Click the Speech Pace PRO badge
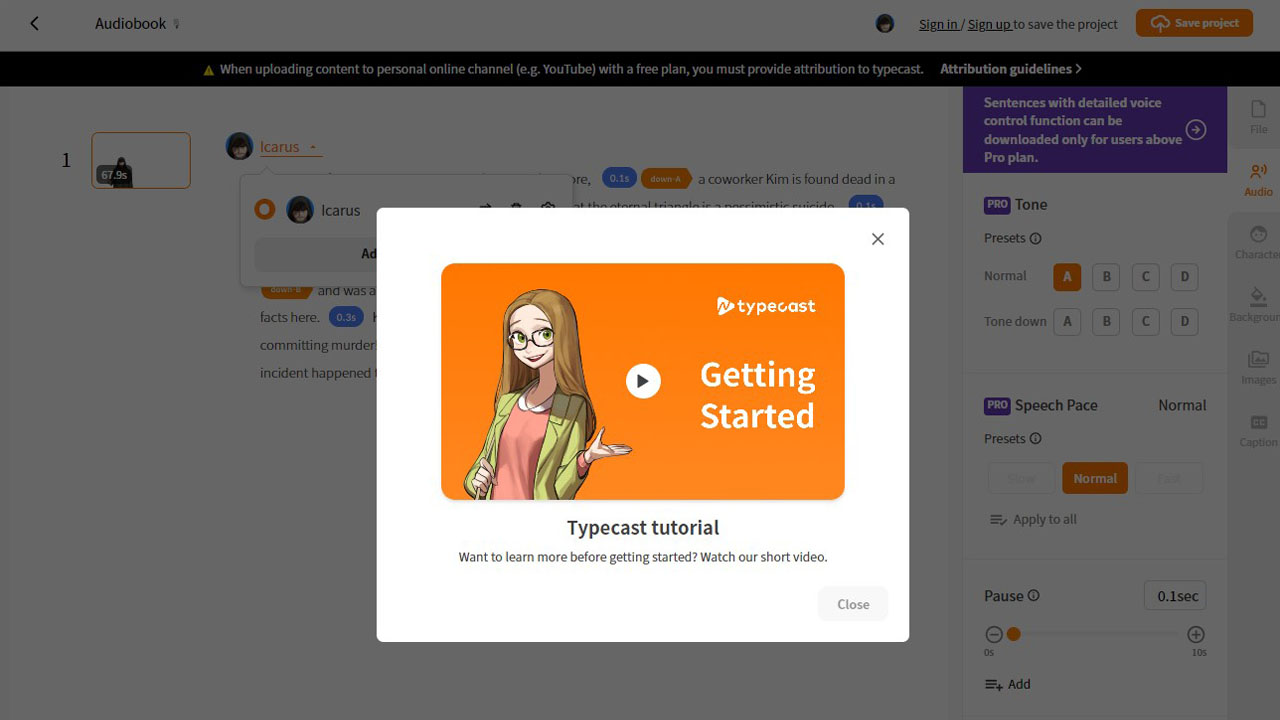 point(997,406)
